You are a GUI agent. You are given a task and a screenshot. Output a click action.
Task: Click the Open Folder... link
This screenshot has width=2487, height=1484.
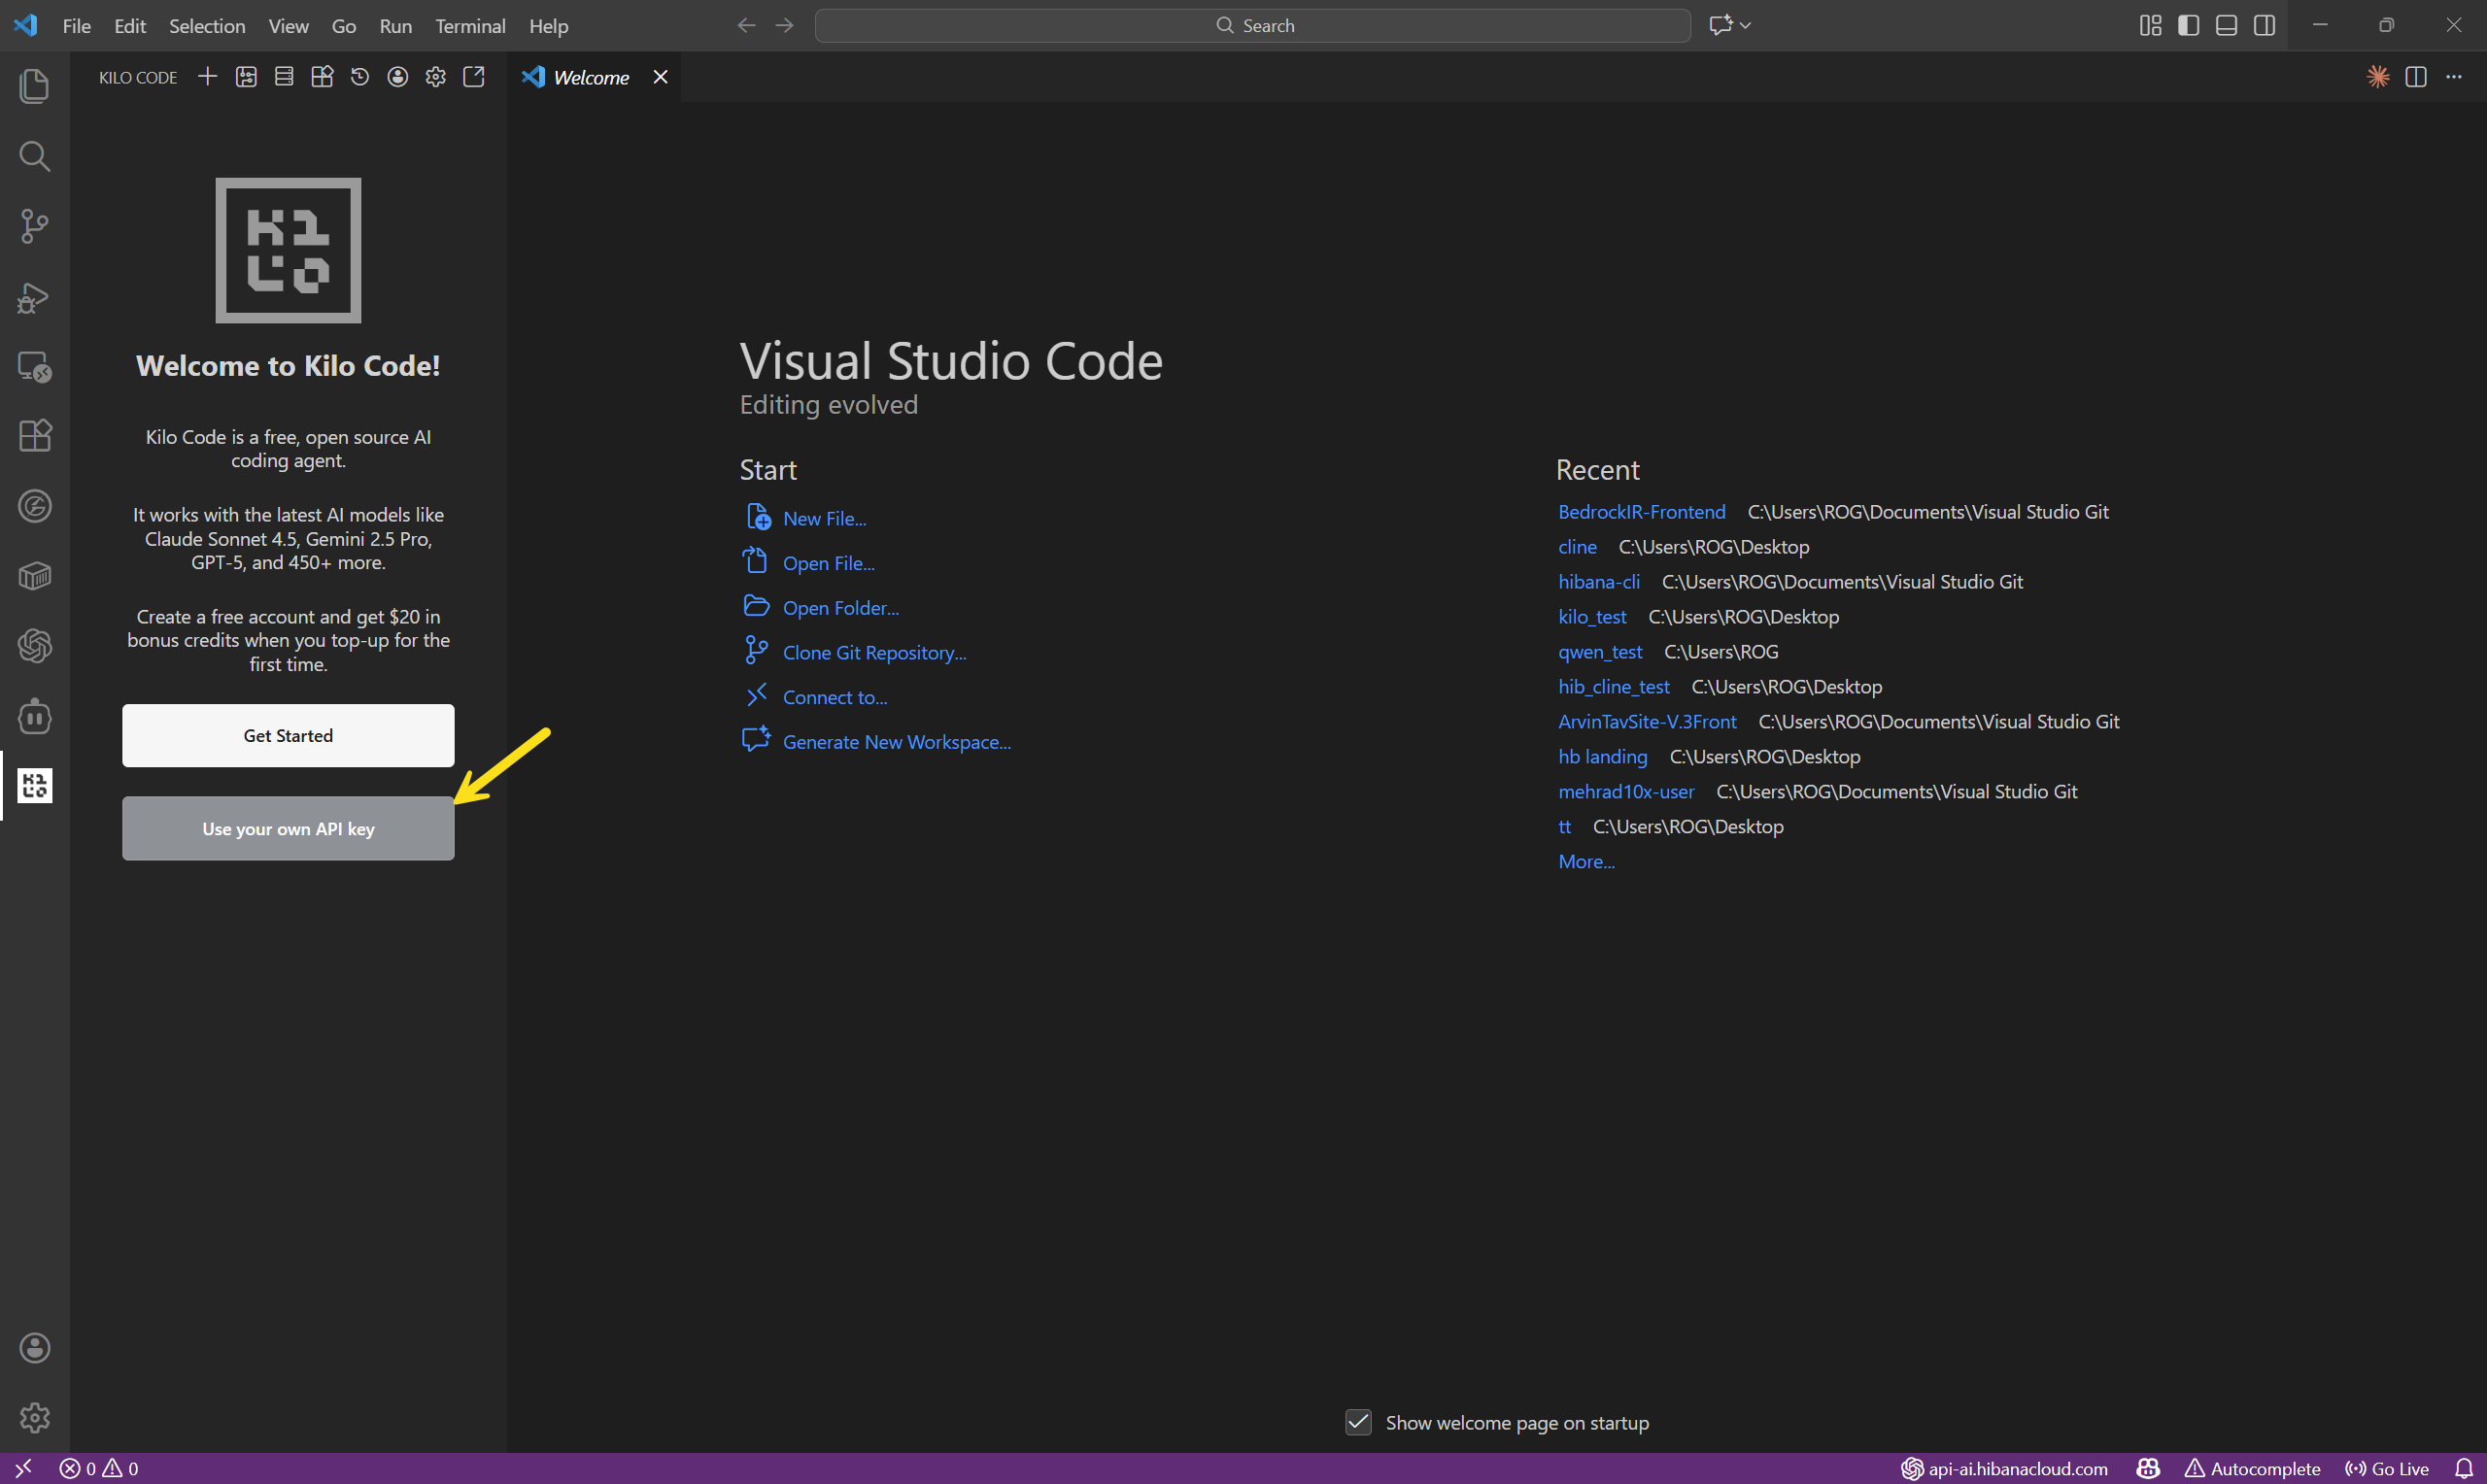[x=841, y=608]
